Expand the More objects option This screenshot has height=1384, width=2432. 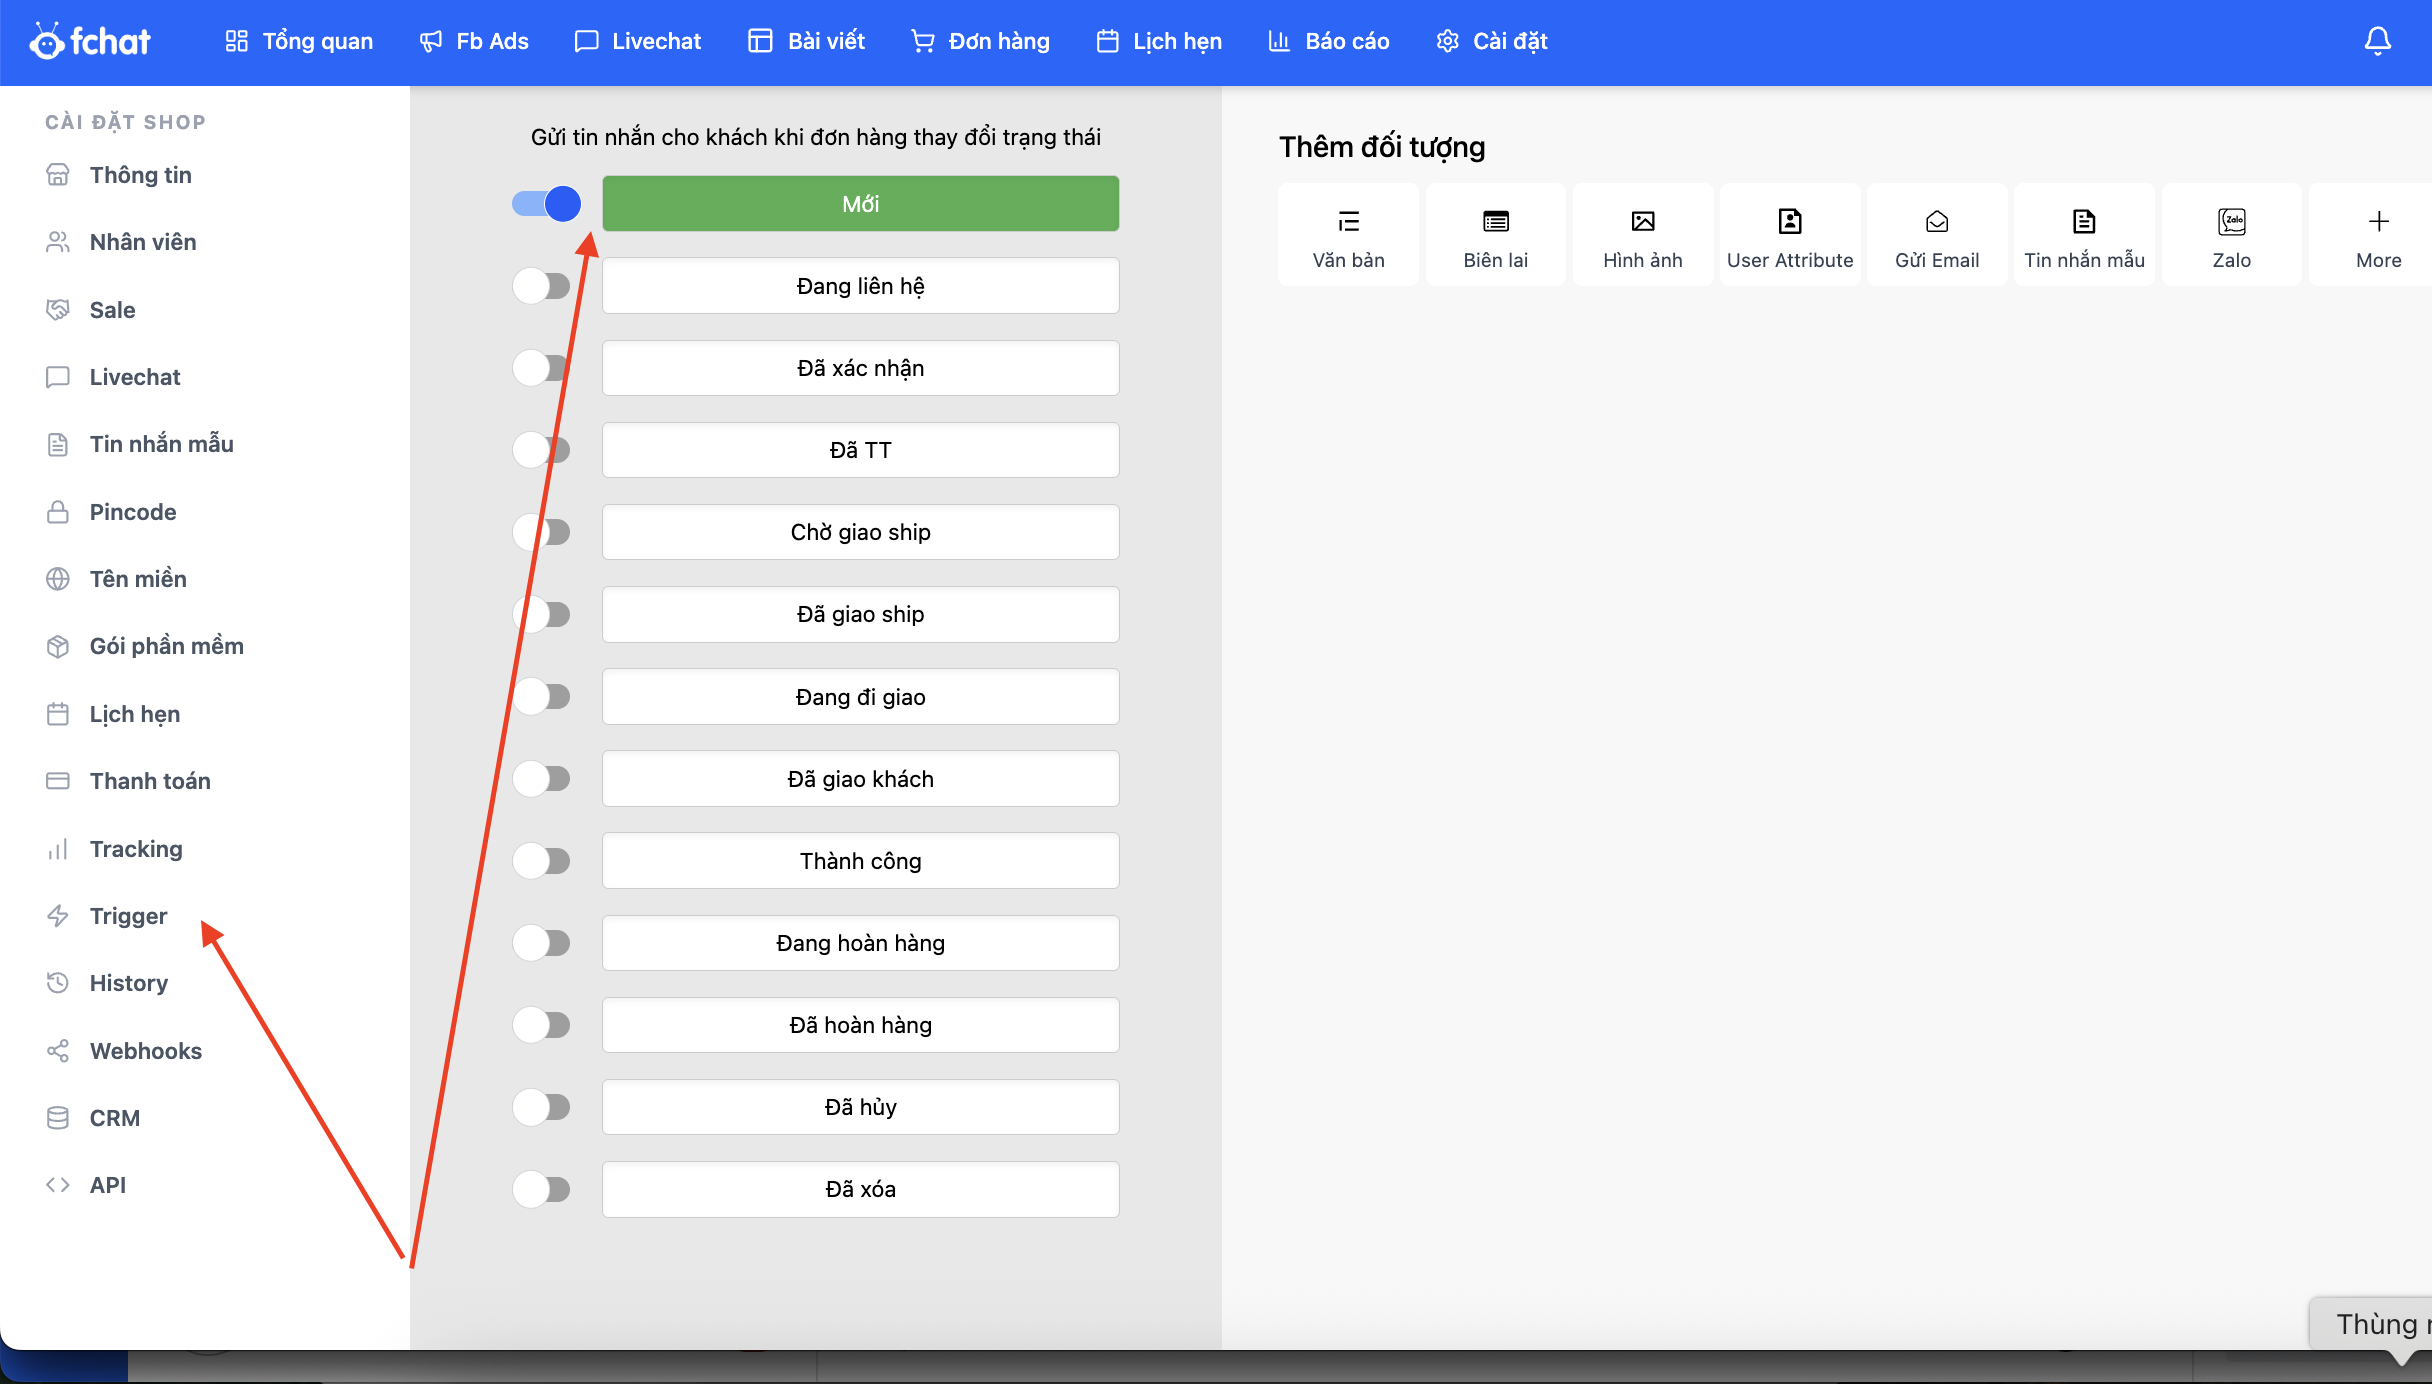(x=2378, y=237)
